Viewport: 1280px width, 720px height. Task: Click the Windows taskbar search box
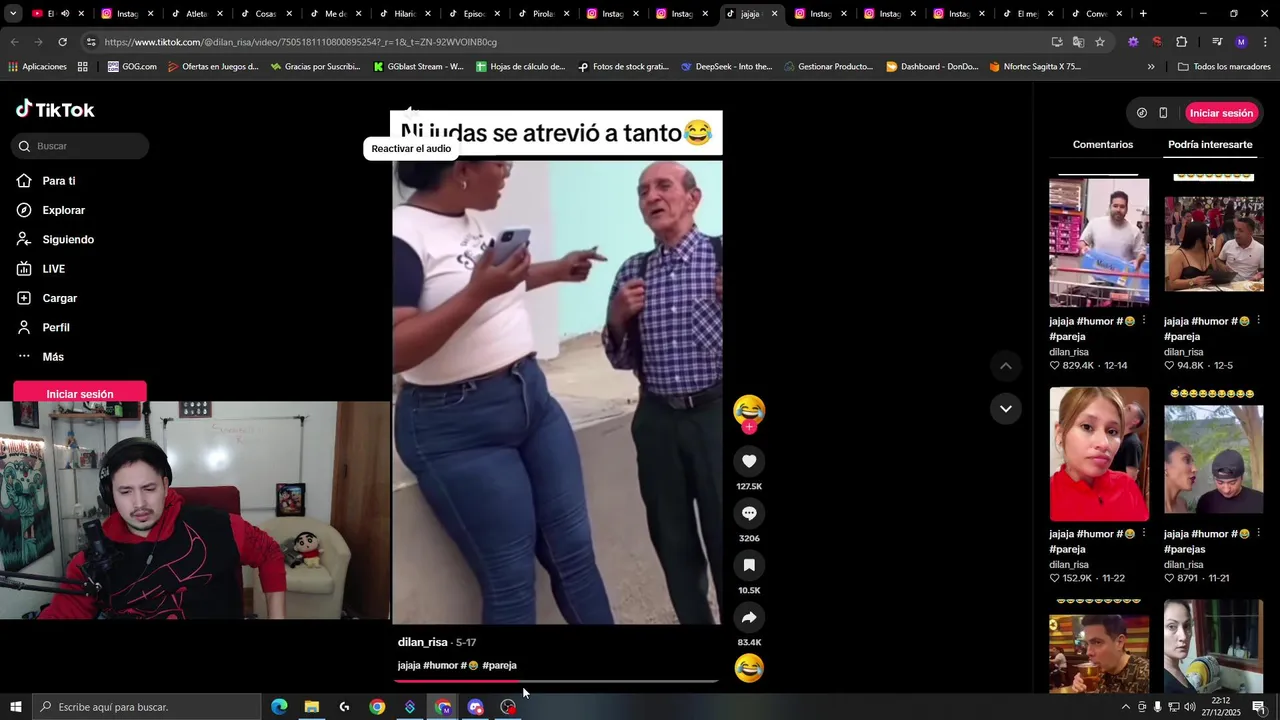tap(147, 707)
